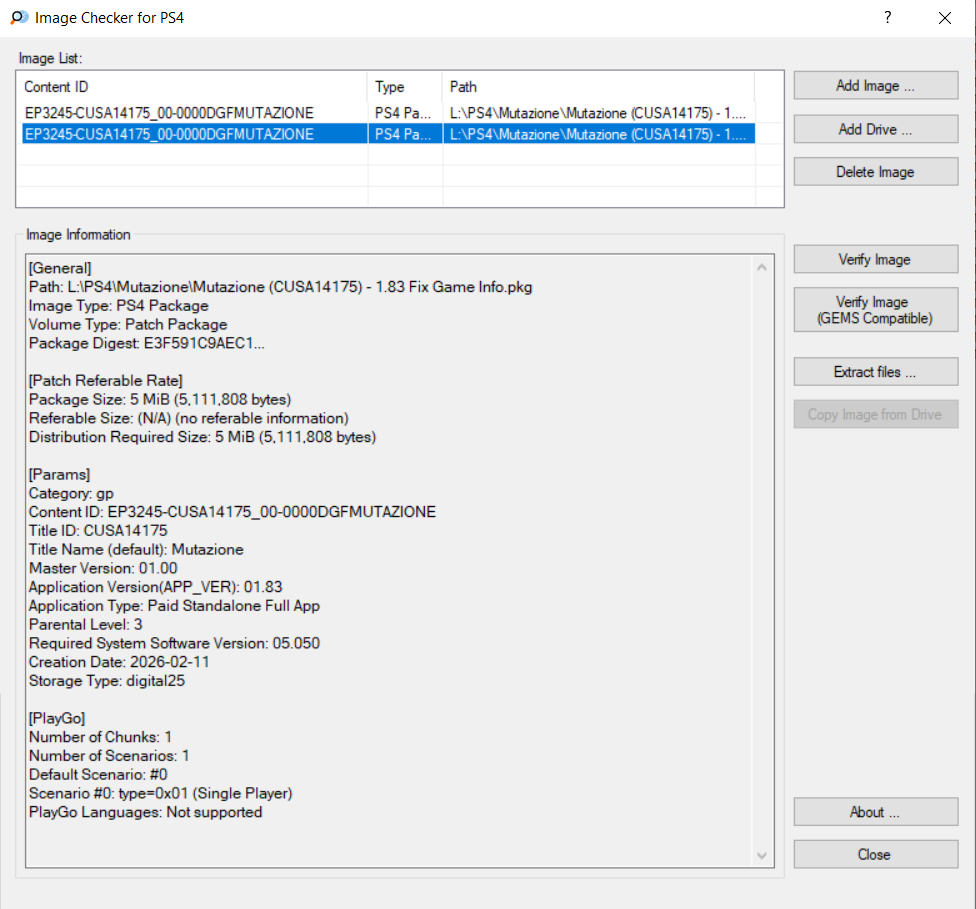Click Verify Image (GEMS Compatible) button
Screen dimensions: 976x909
pyautogui.click(x=875, y=310)
